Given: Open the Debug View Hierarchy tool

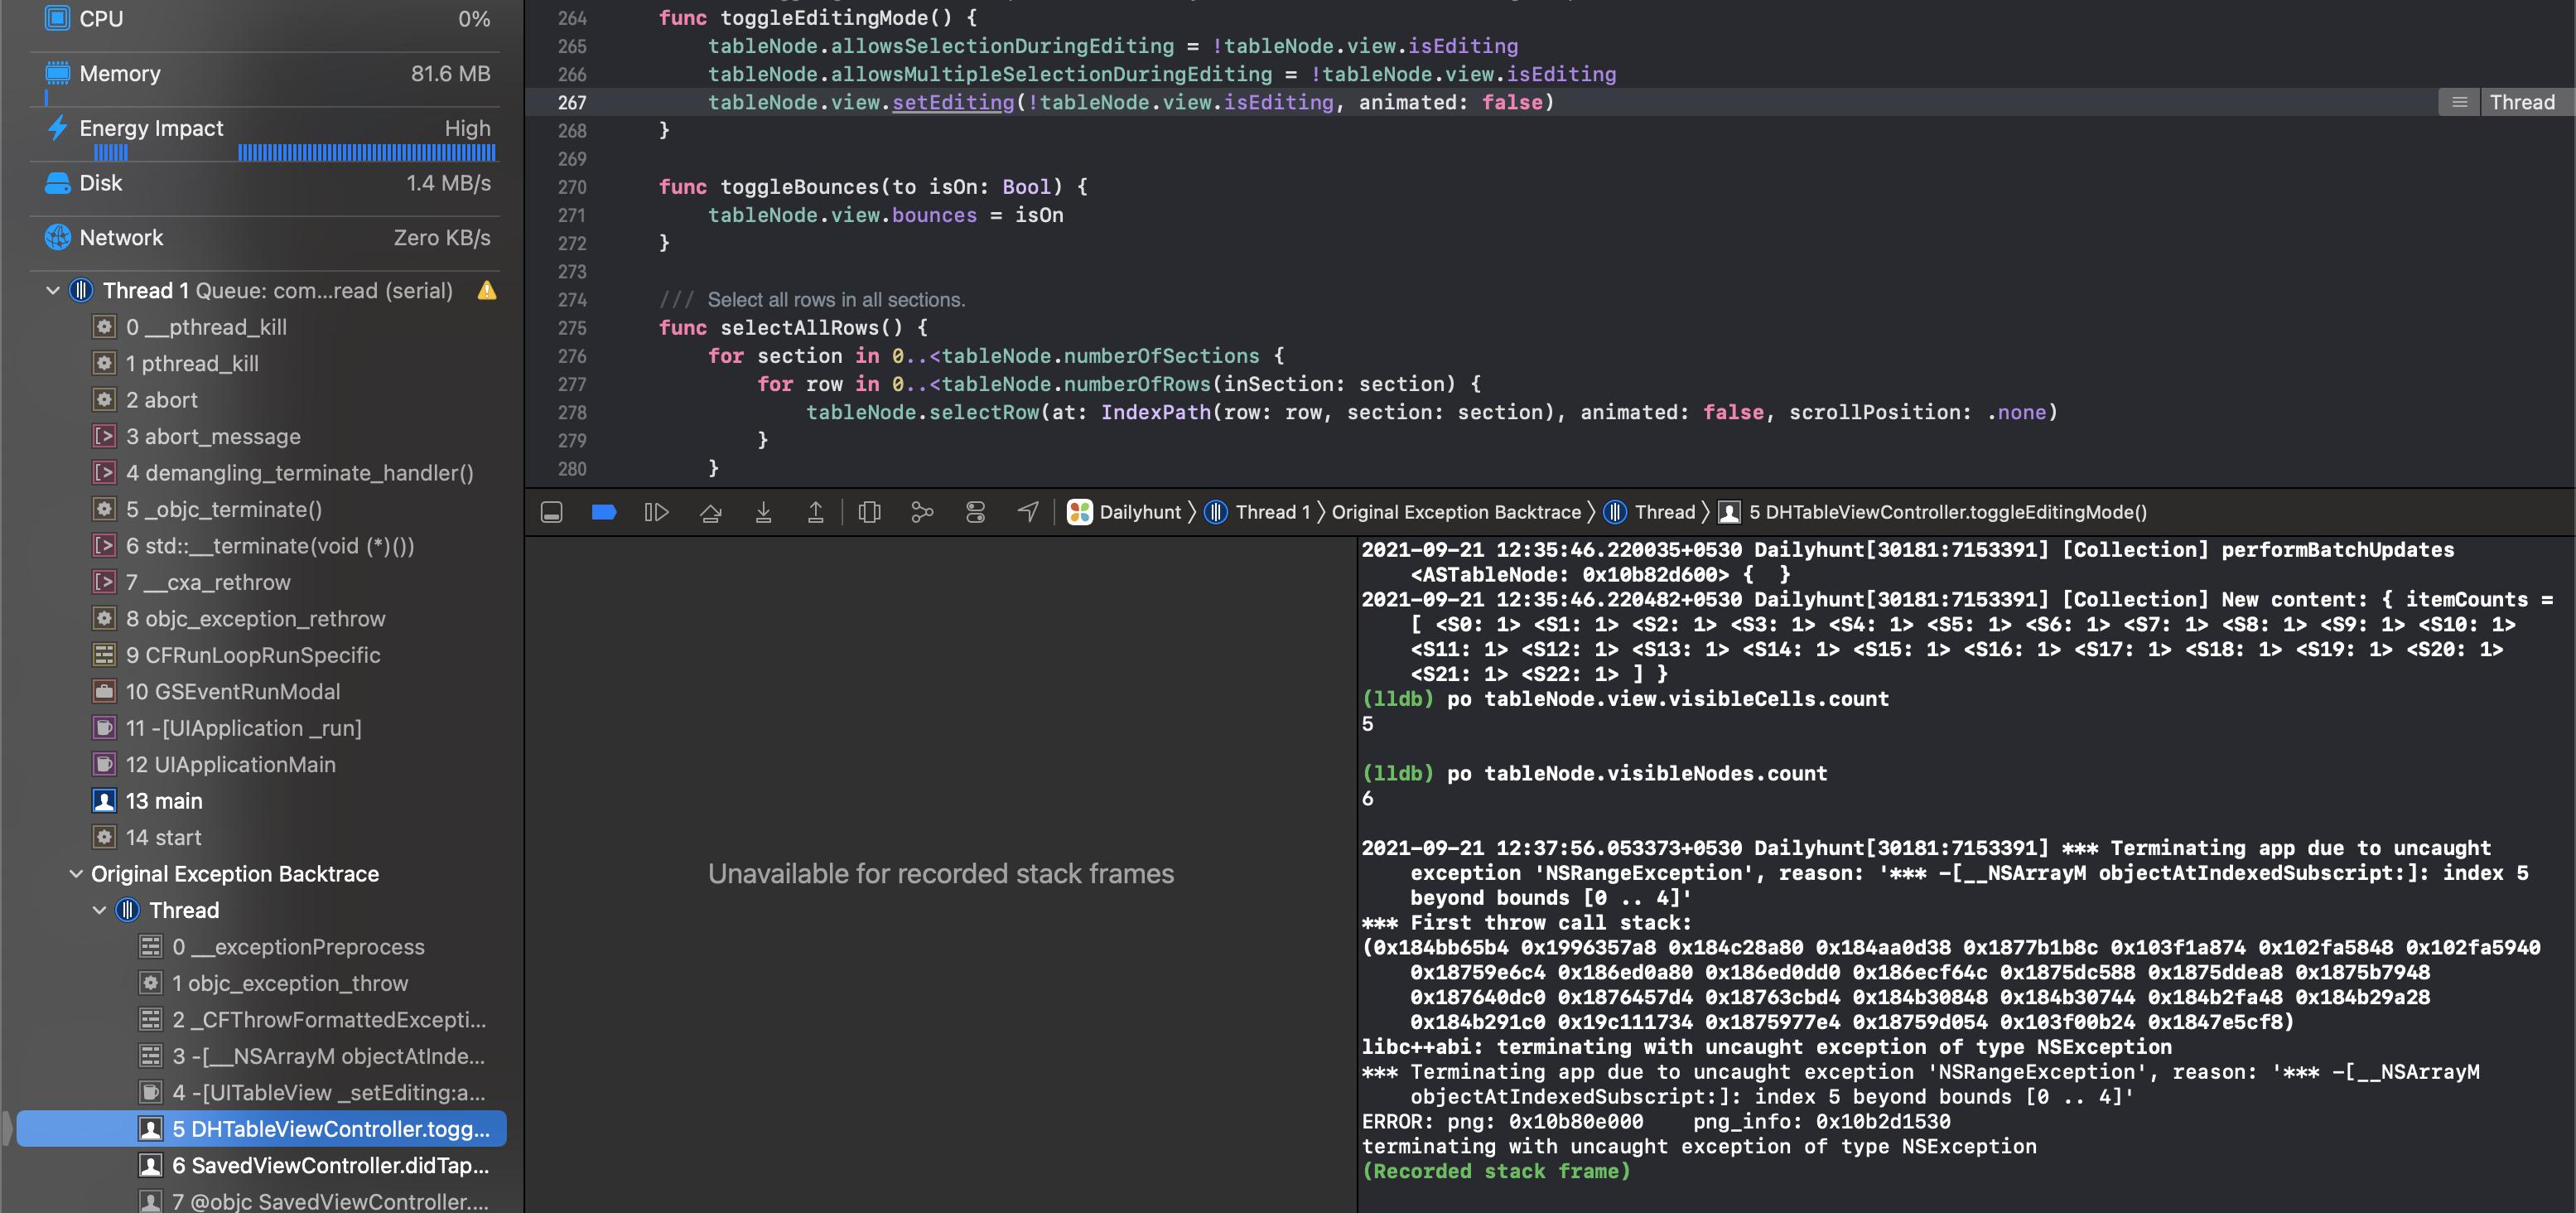Looking at the screenshot, I should (869, 512).
